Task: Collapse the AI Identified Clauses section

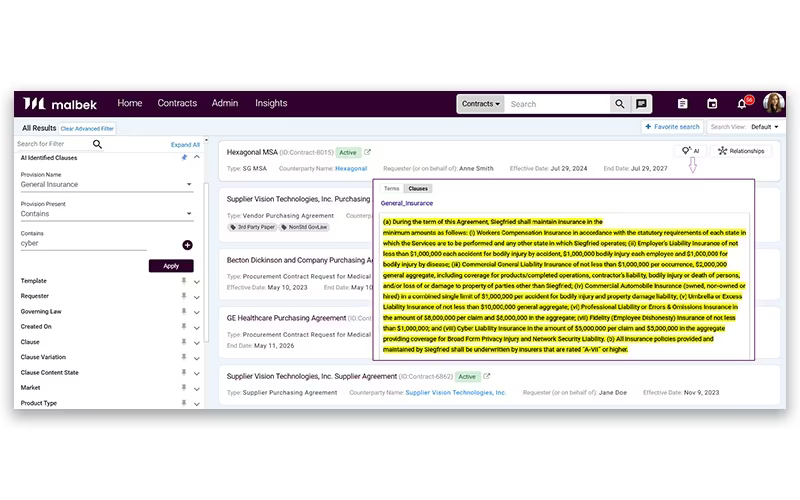Action: (196, 158)
